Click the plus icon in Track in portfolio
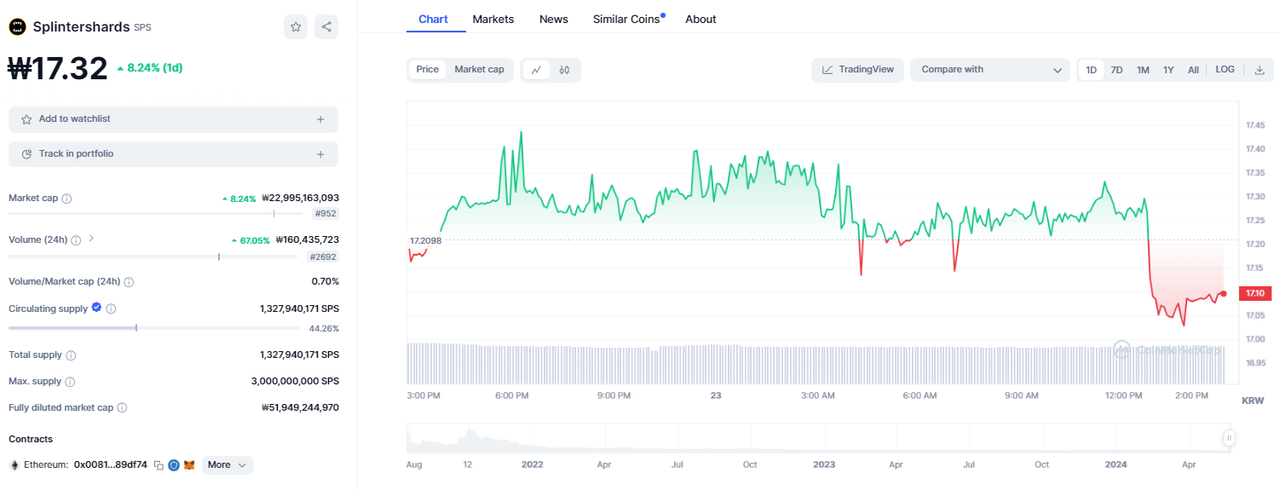The image size is (1280, 490). 320,154
